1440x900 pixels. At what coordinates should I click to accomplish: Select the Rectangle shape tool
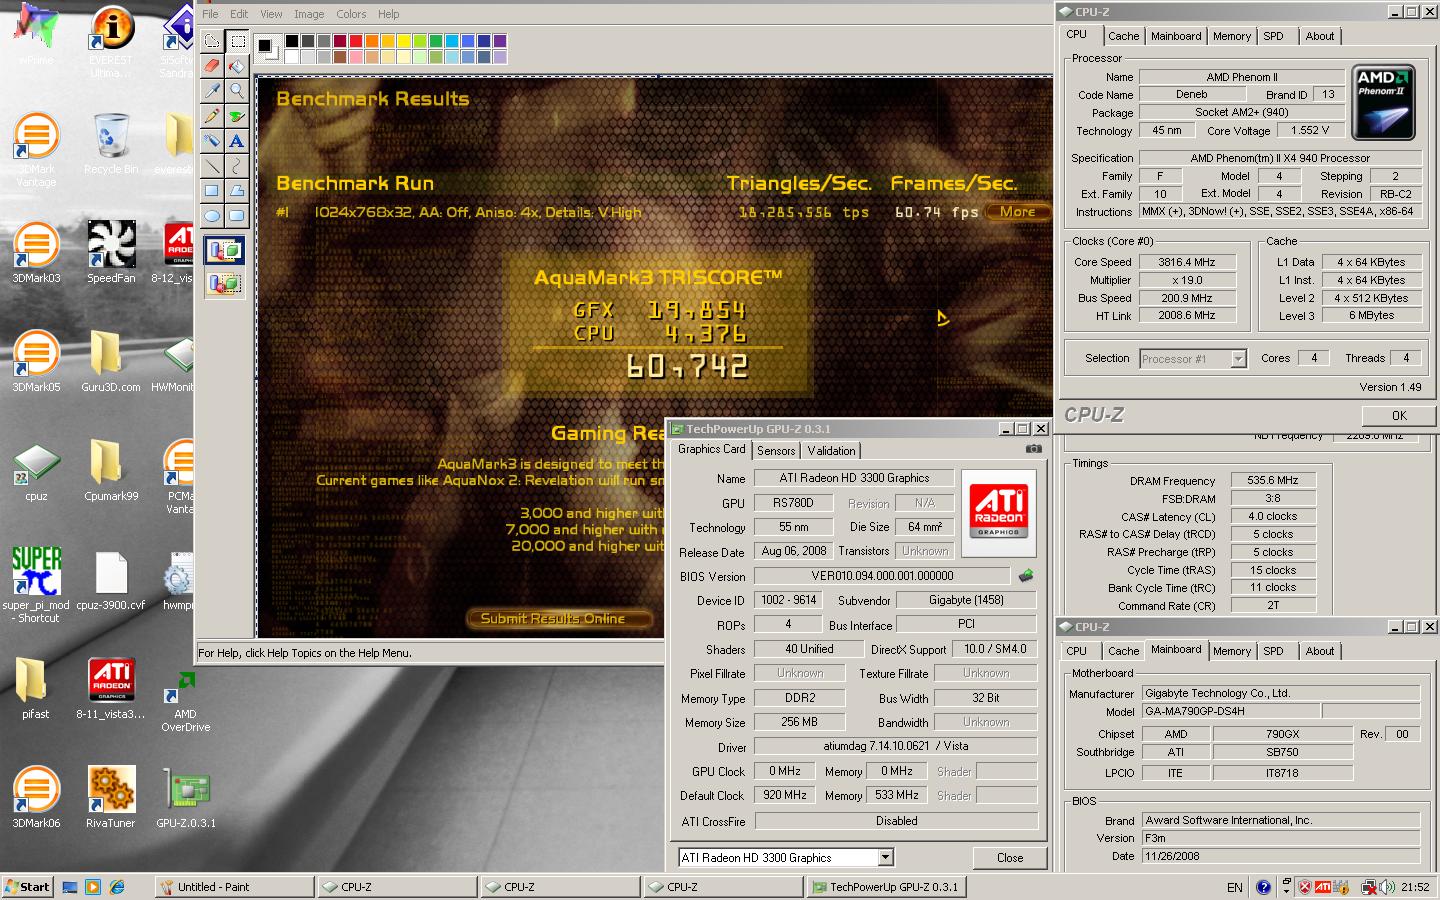212,191
